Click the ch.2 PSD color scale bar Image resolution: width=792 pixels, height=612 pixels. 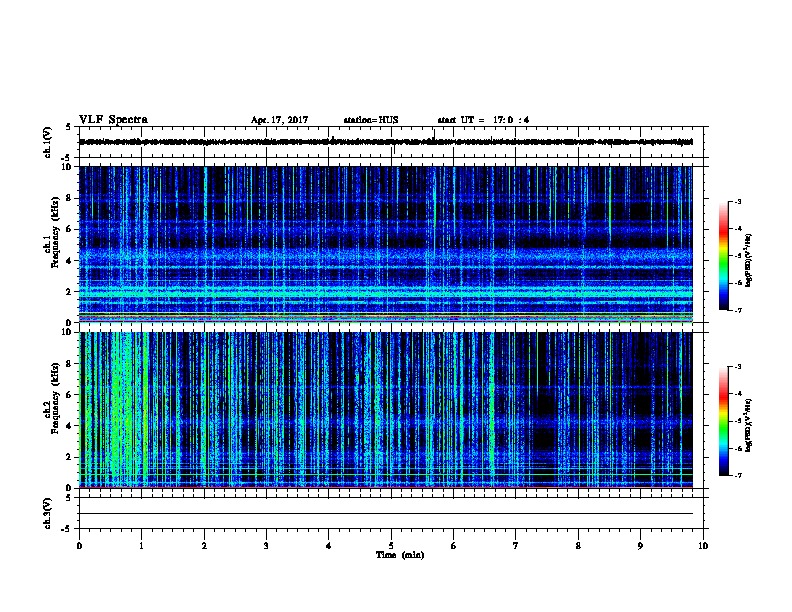point(724,421)
